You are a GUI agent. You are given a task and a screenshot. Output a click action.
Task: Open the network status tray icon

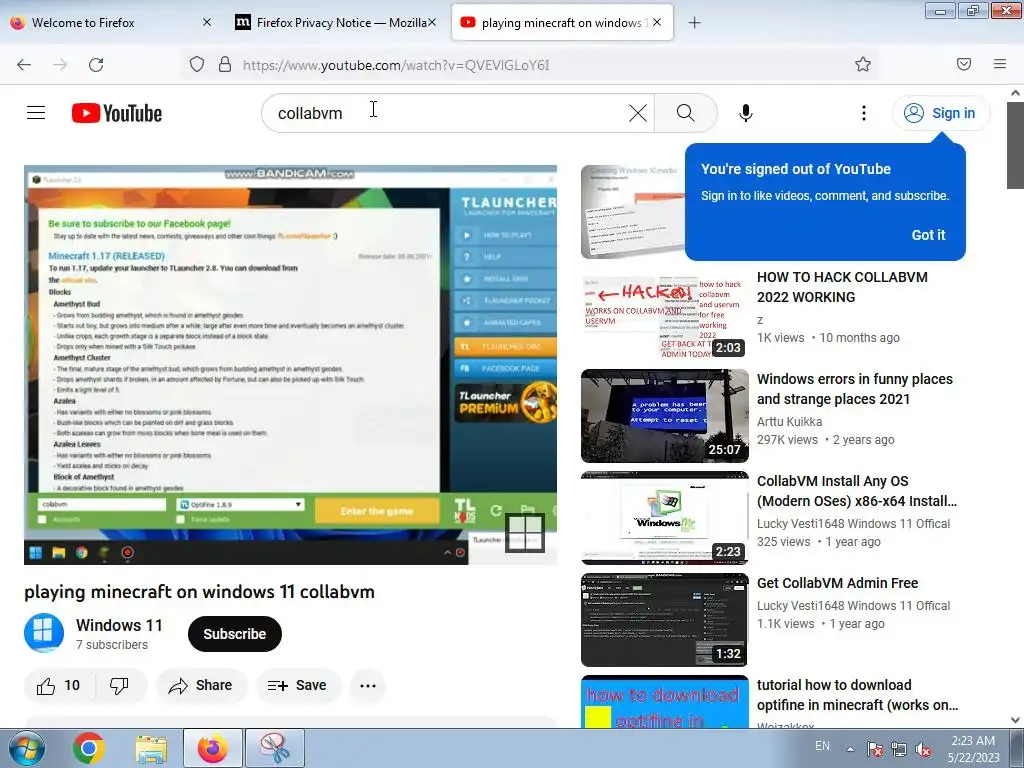[x=899, y=749]
